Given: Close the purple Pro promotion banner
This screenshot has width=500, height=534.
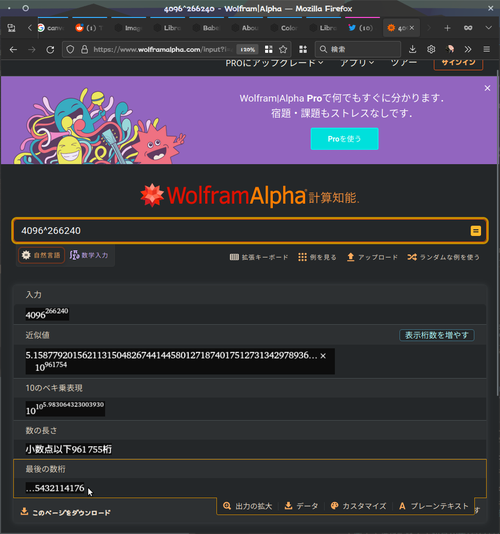Looking at the screenshot, I should click(487, 88).
